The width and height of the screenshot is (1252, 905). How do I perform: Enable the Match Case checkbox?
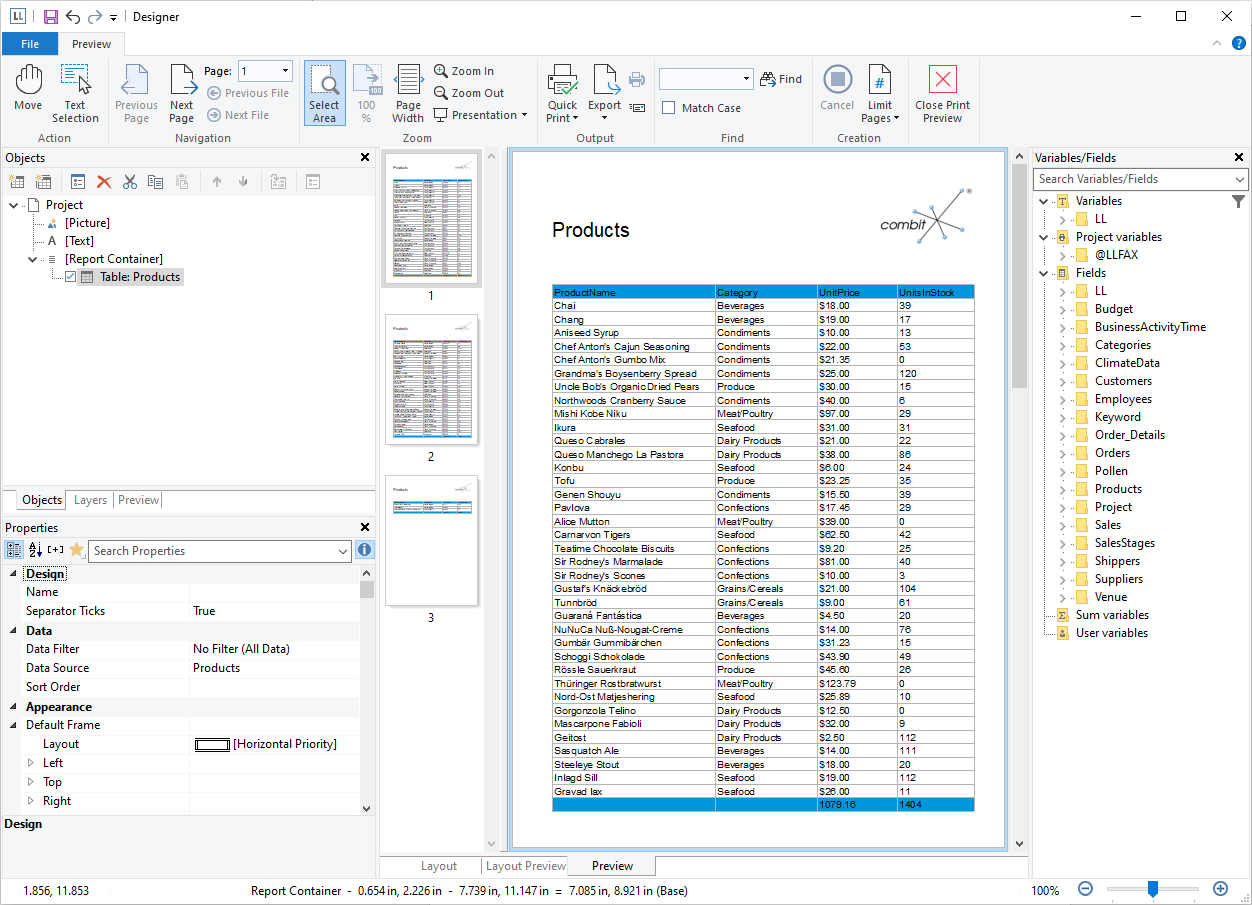point(669,108)
